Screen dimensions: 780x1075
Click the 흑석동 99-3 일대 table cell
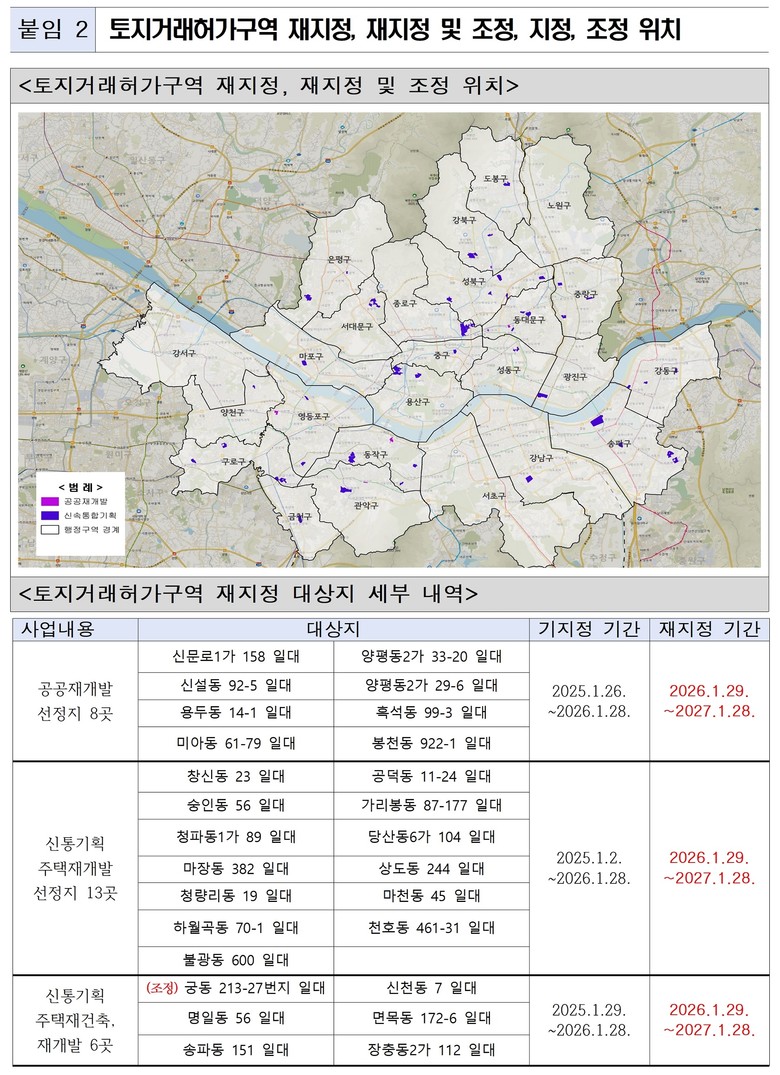[x=430, y=713]
